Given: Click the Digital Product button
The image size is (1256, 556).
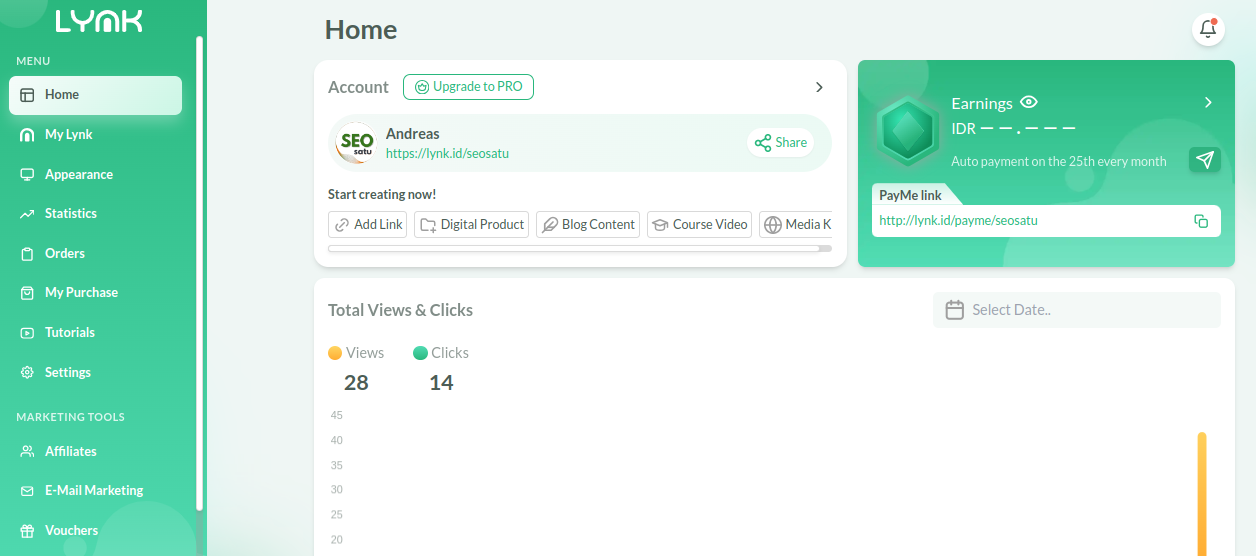Looking at the screenshot, I should tap(471, 225).
